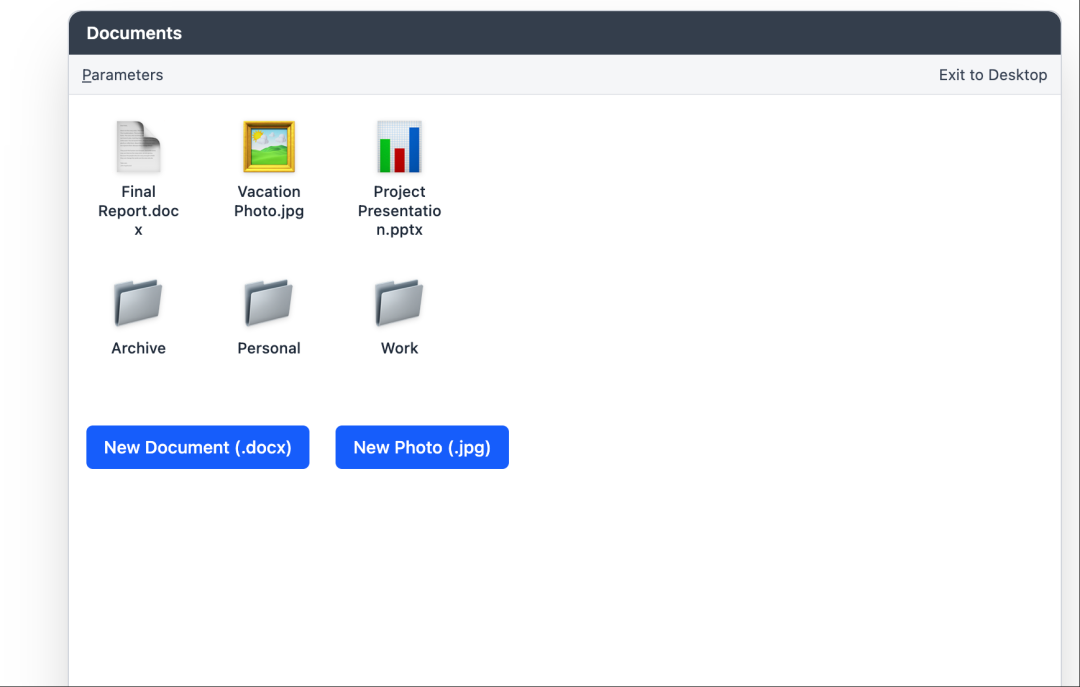Viewport: 1080px width, 687px height.
Task: Select the Vacation Photo.jpg picture icon
Action: click(x=269, y=147)
